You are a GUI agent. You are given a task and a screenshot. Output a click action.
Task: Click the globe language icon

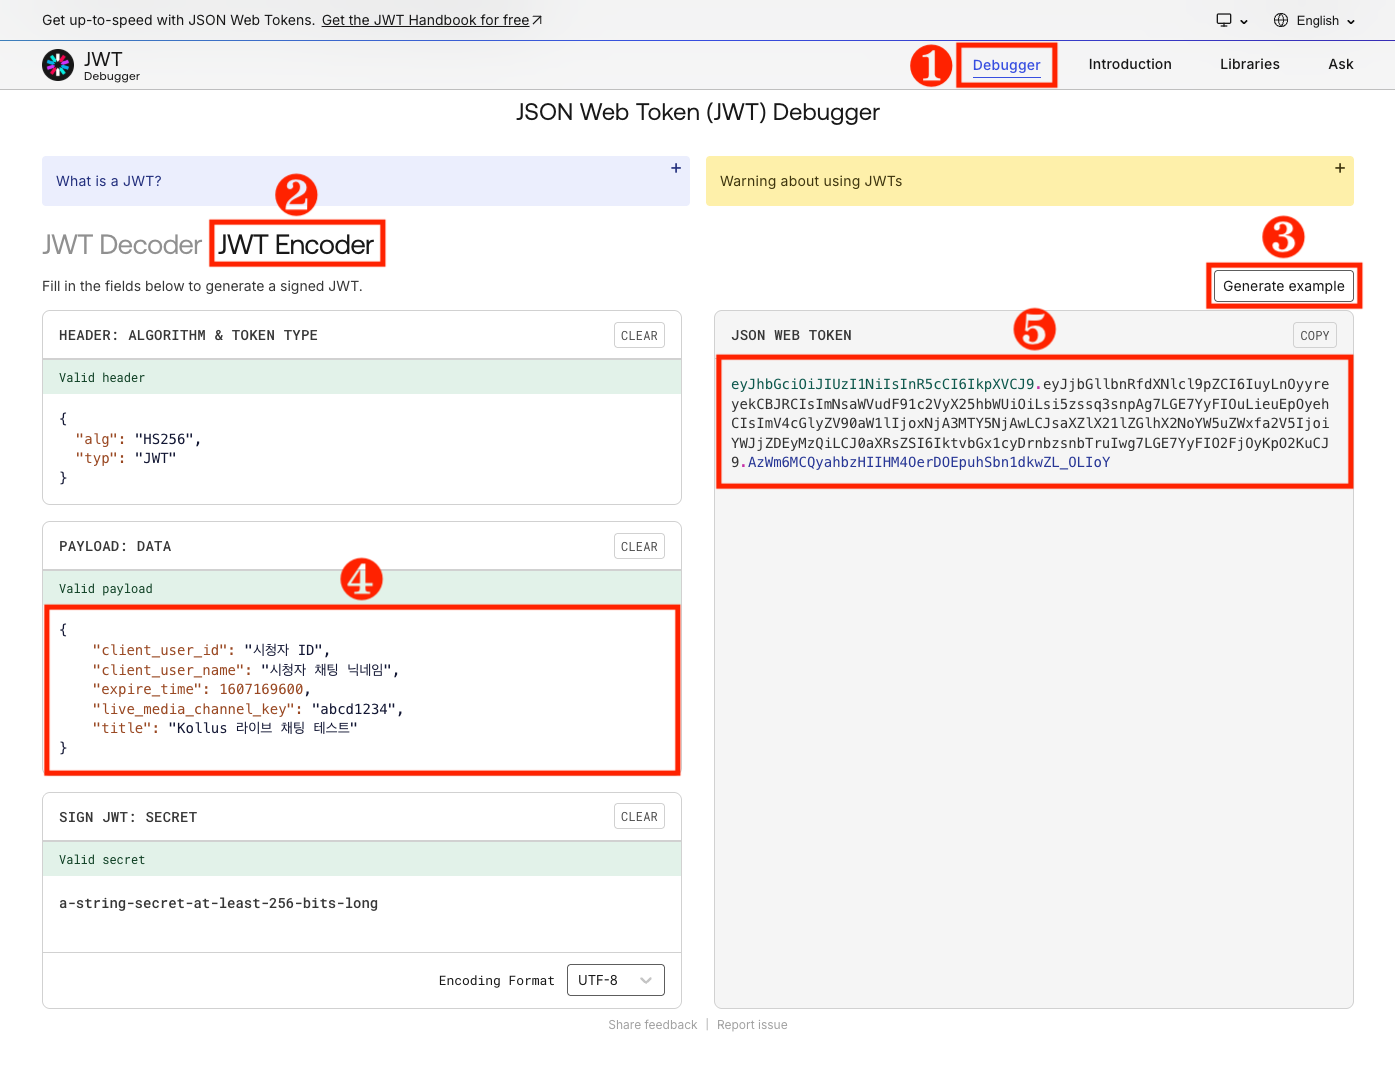click(1281, 20)
